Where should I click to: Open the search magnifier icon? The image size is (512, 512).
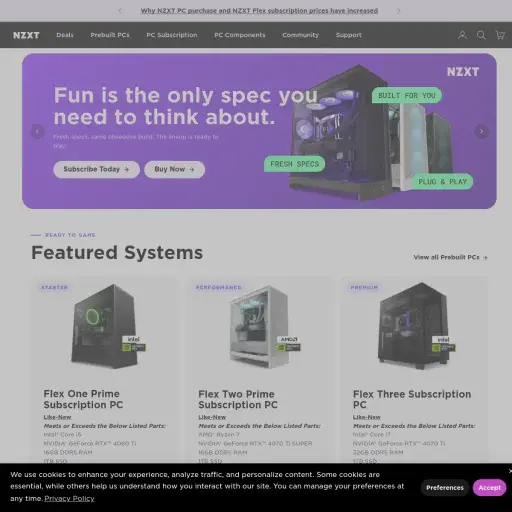(x=481, y=35)
